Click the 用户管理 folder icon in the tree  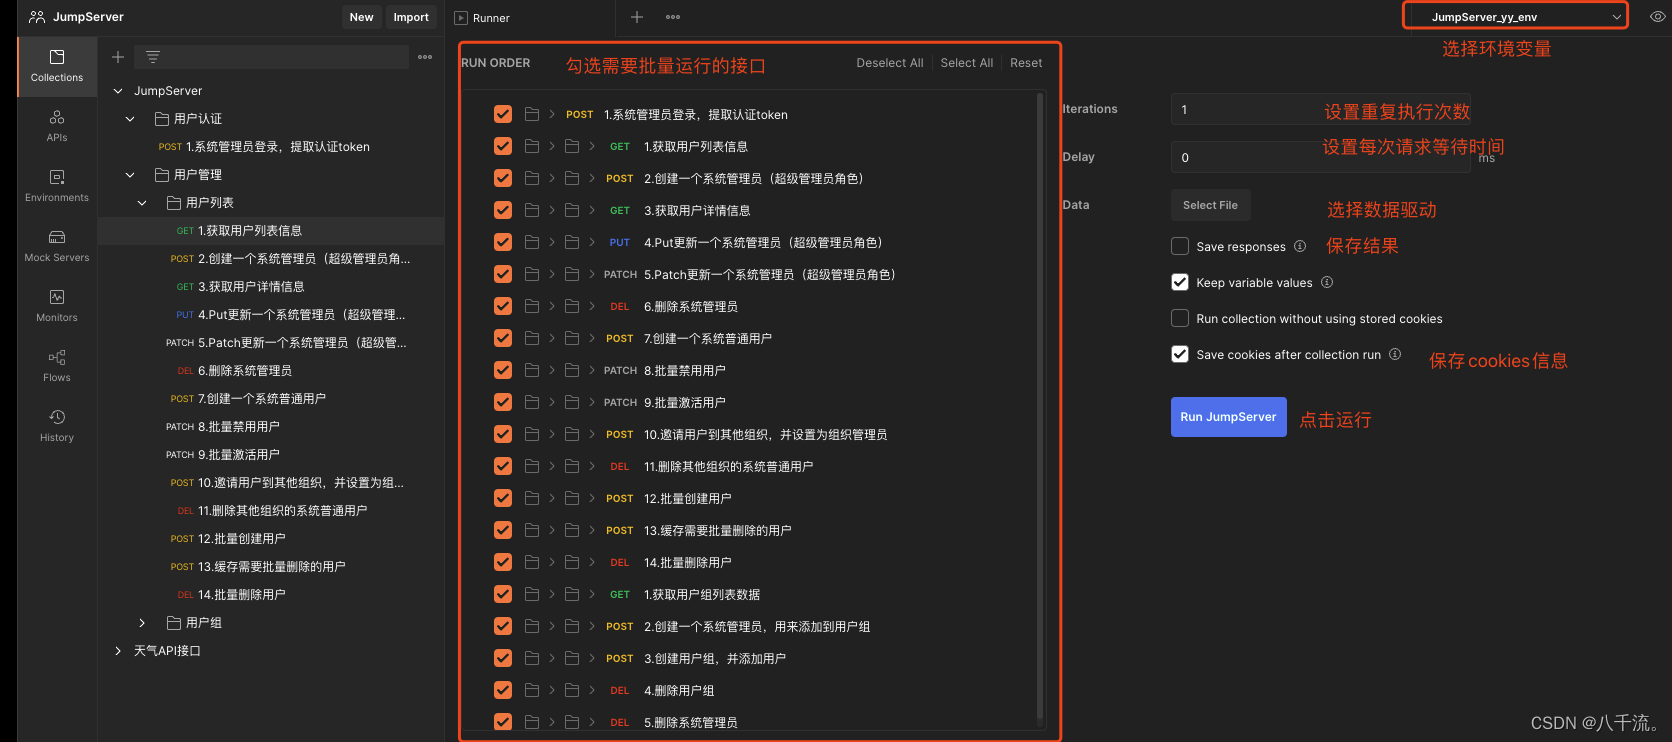162,174
